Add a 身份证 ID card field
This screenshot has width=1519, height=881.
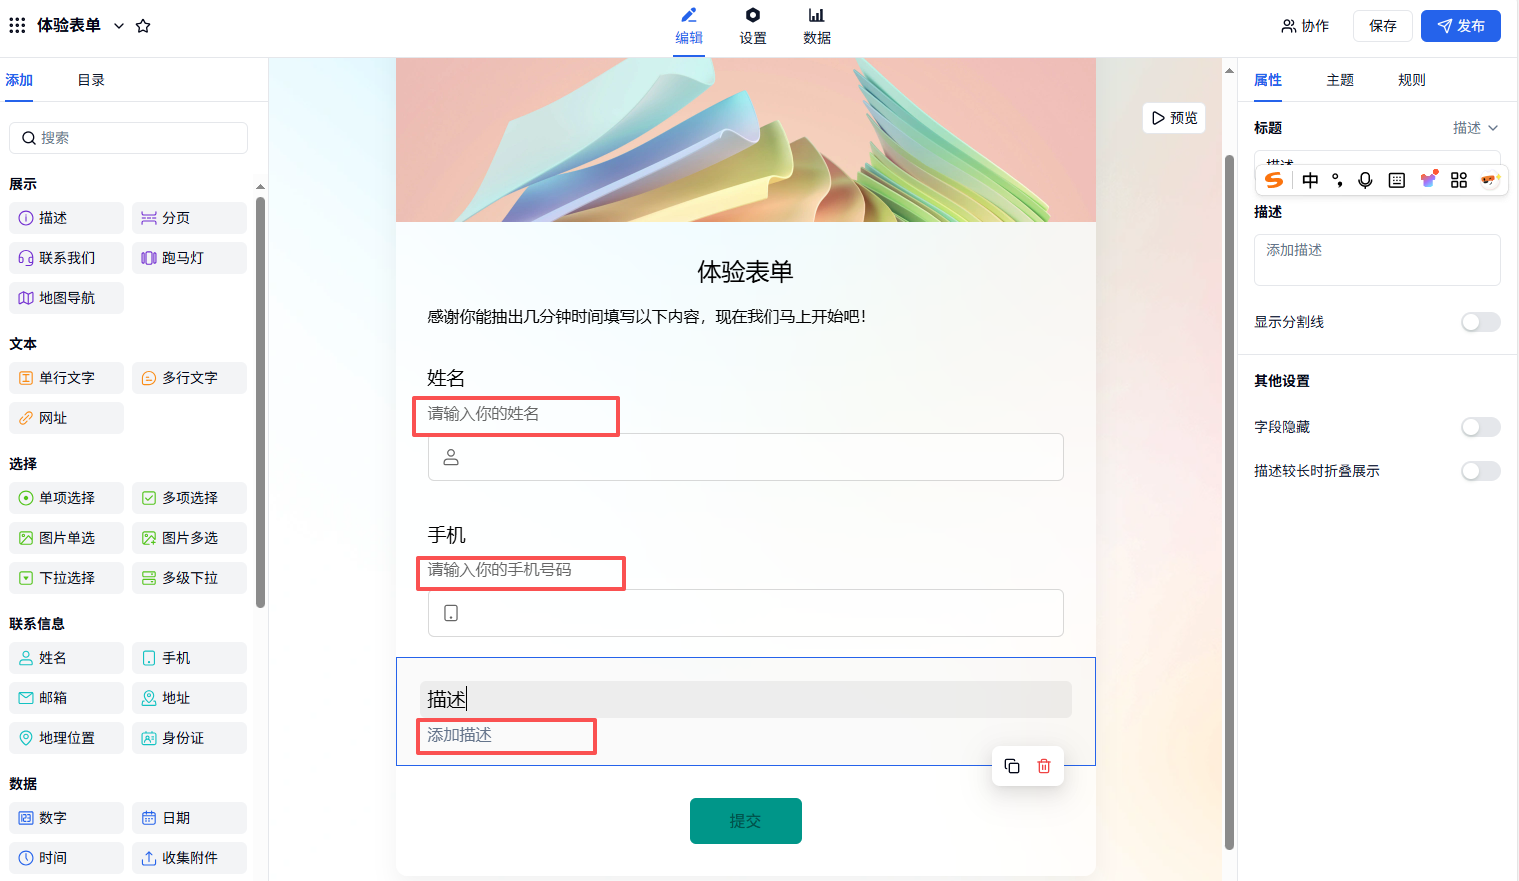[189, 738]
